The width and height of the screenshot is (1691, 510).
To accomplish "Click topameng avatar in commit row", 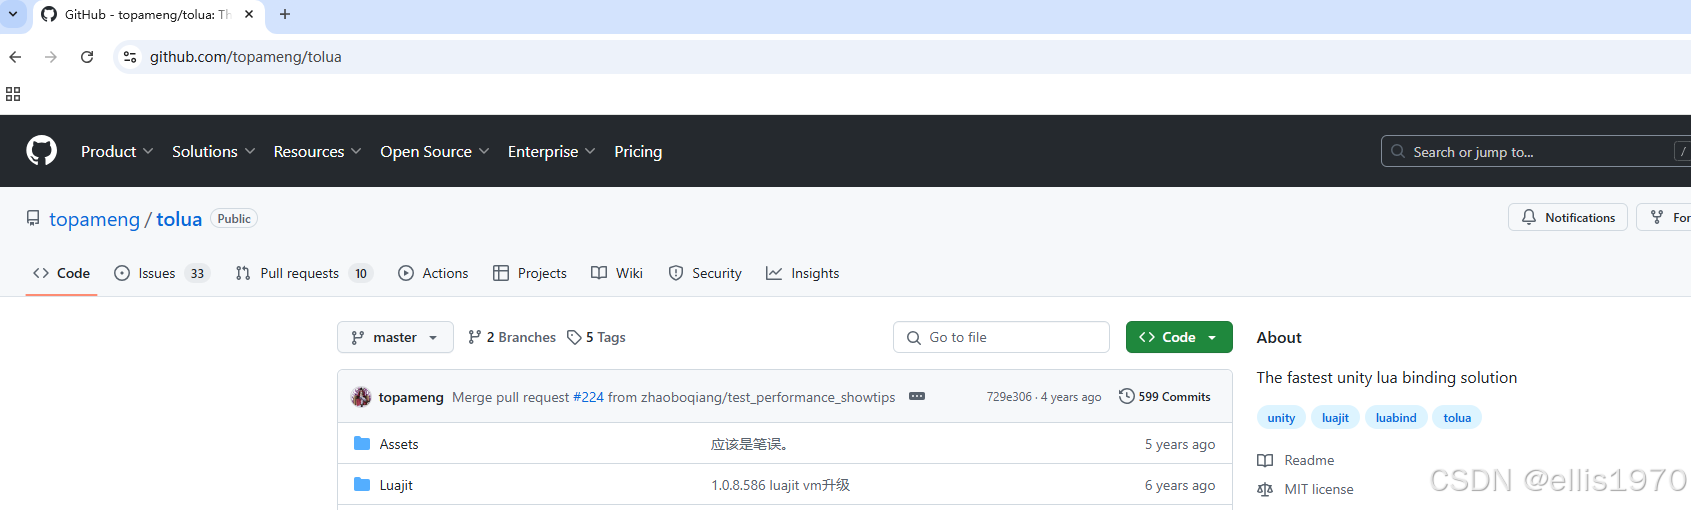I will [x=361, y=397].
